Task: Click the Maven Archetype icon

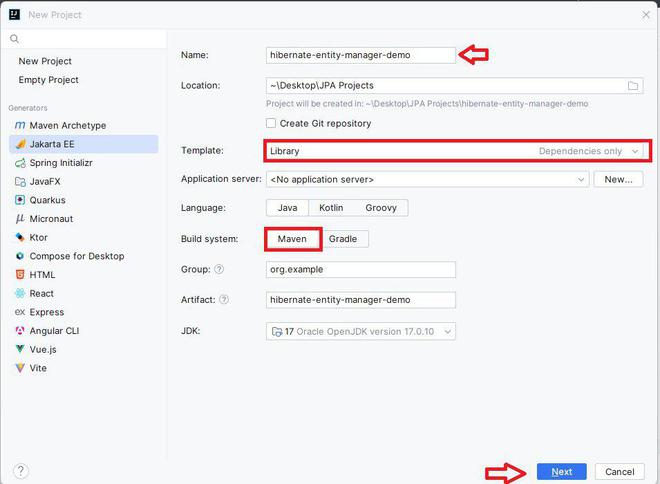Action: [x=20, y=125]
